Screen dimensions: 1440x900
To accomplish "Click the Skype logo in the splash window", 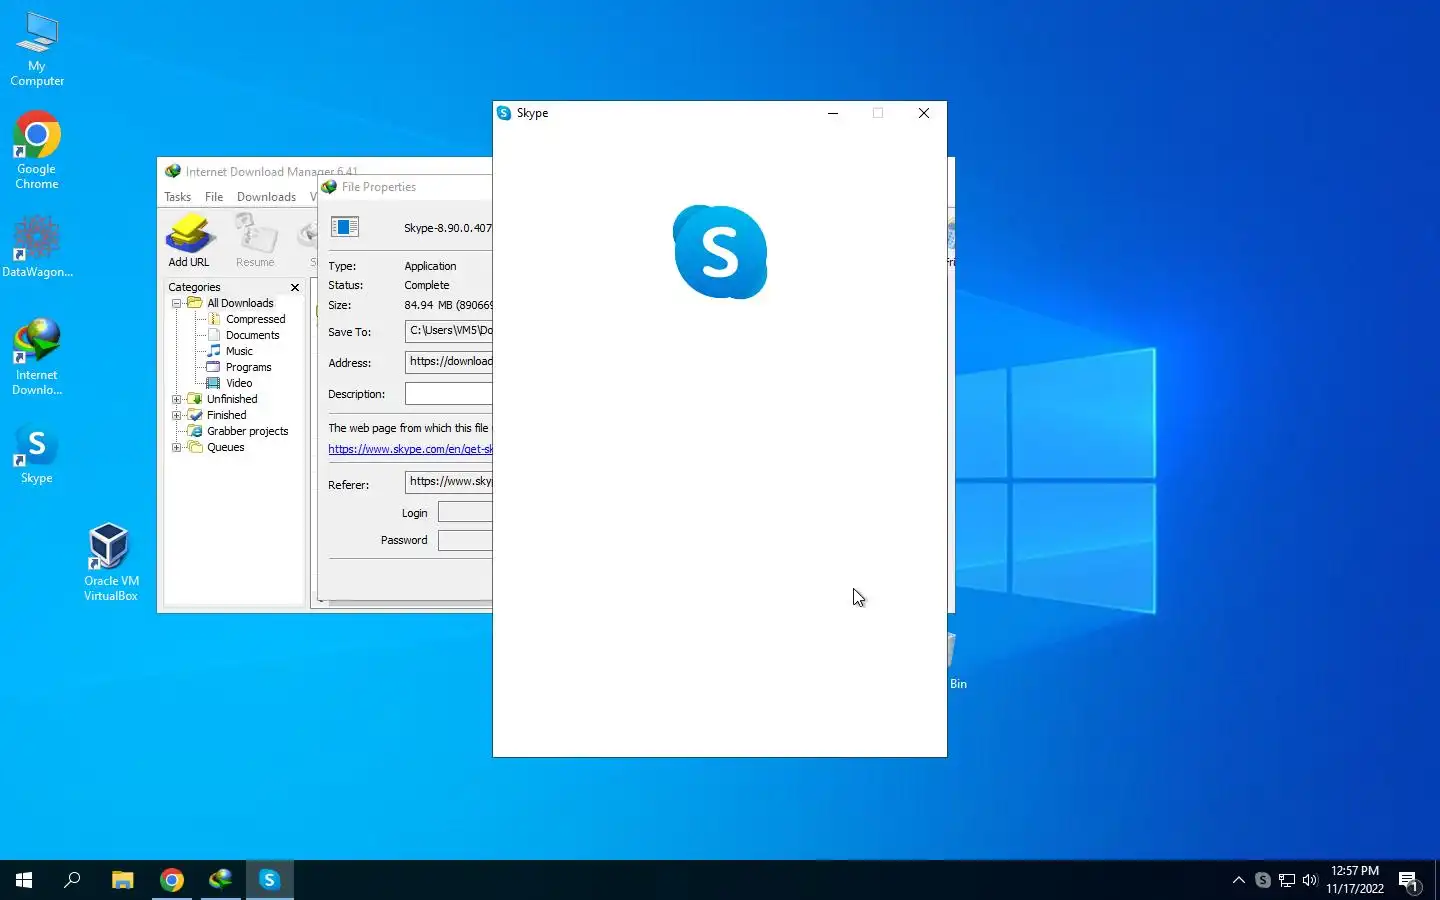I will [x=720, y=252].
